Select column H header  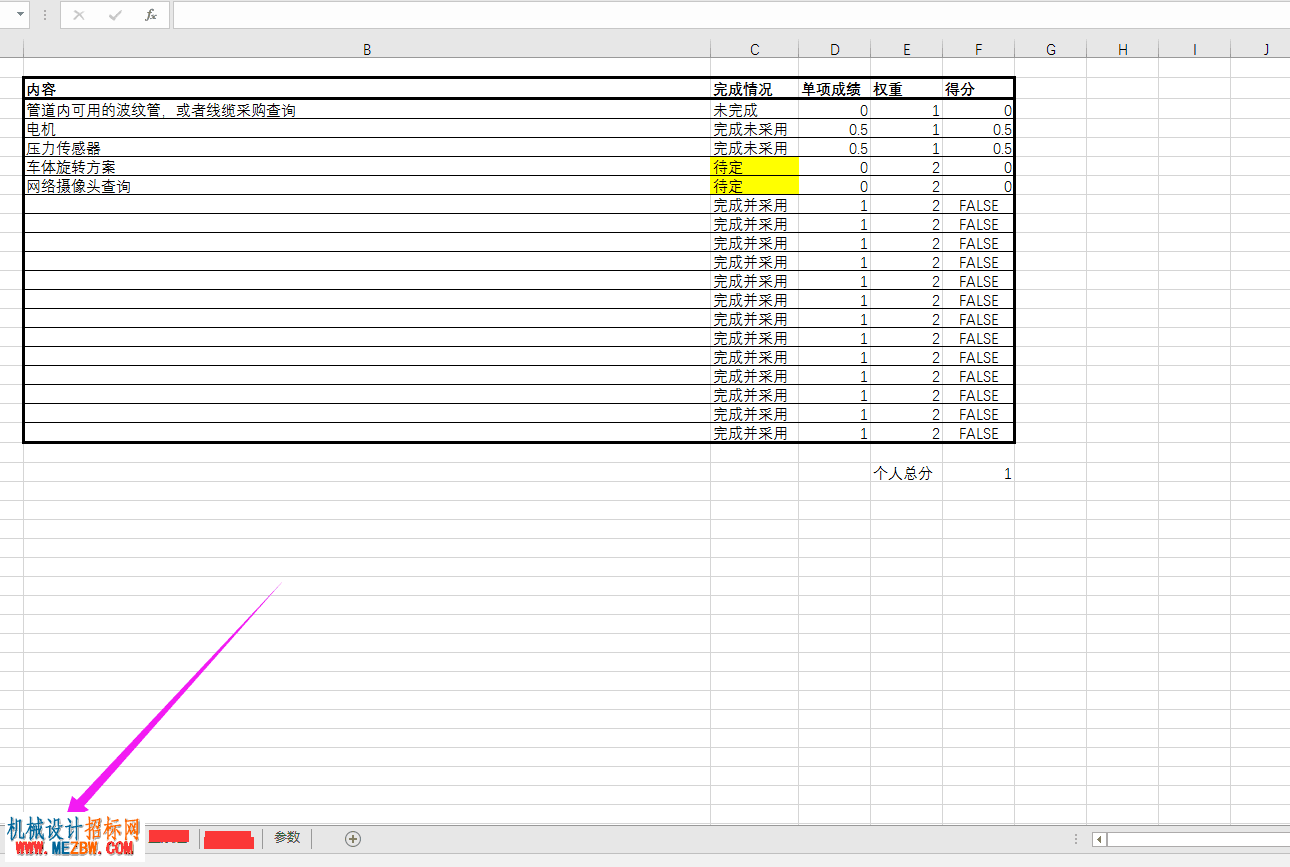click(1122, 49)
